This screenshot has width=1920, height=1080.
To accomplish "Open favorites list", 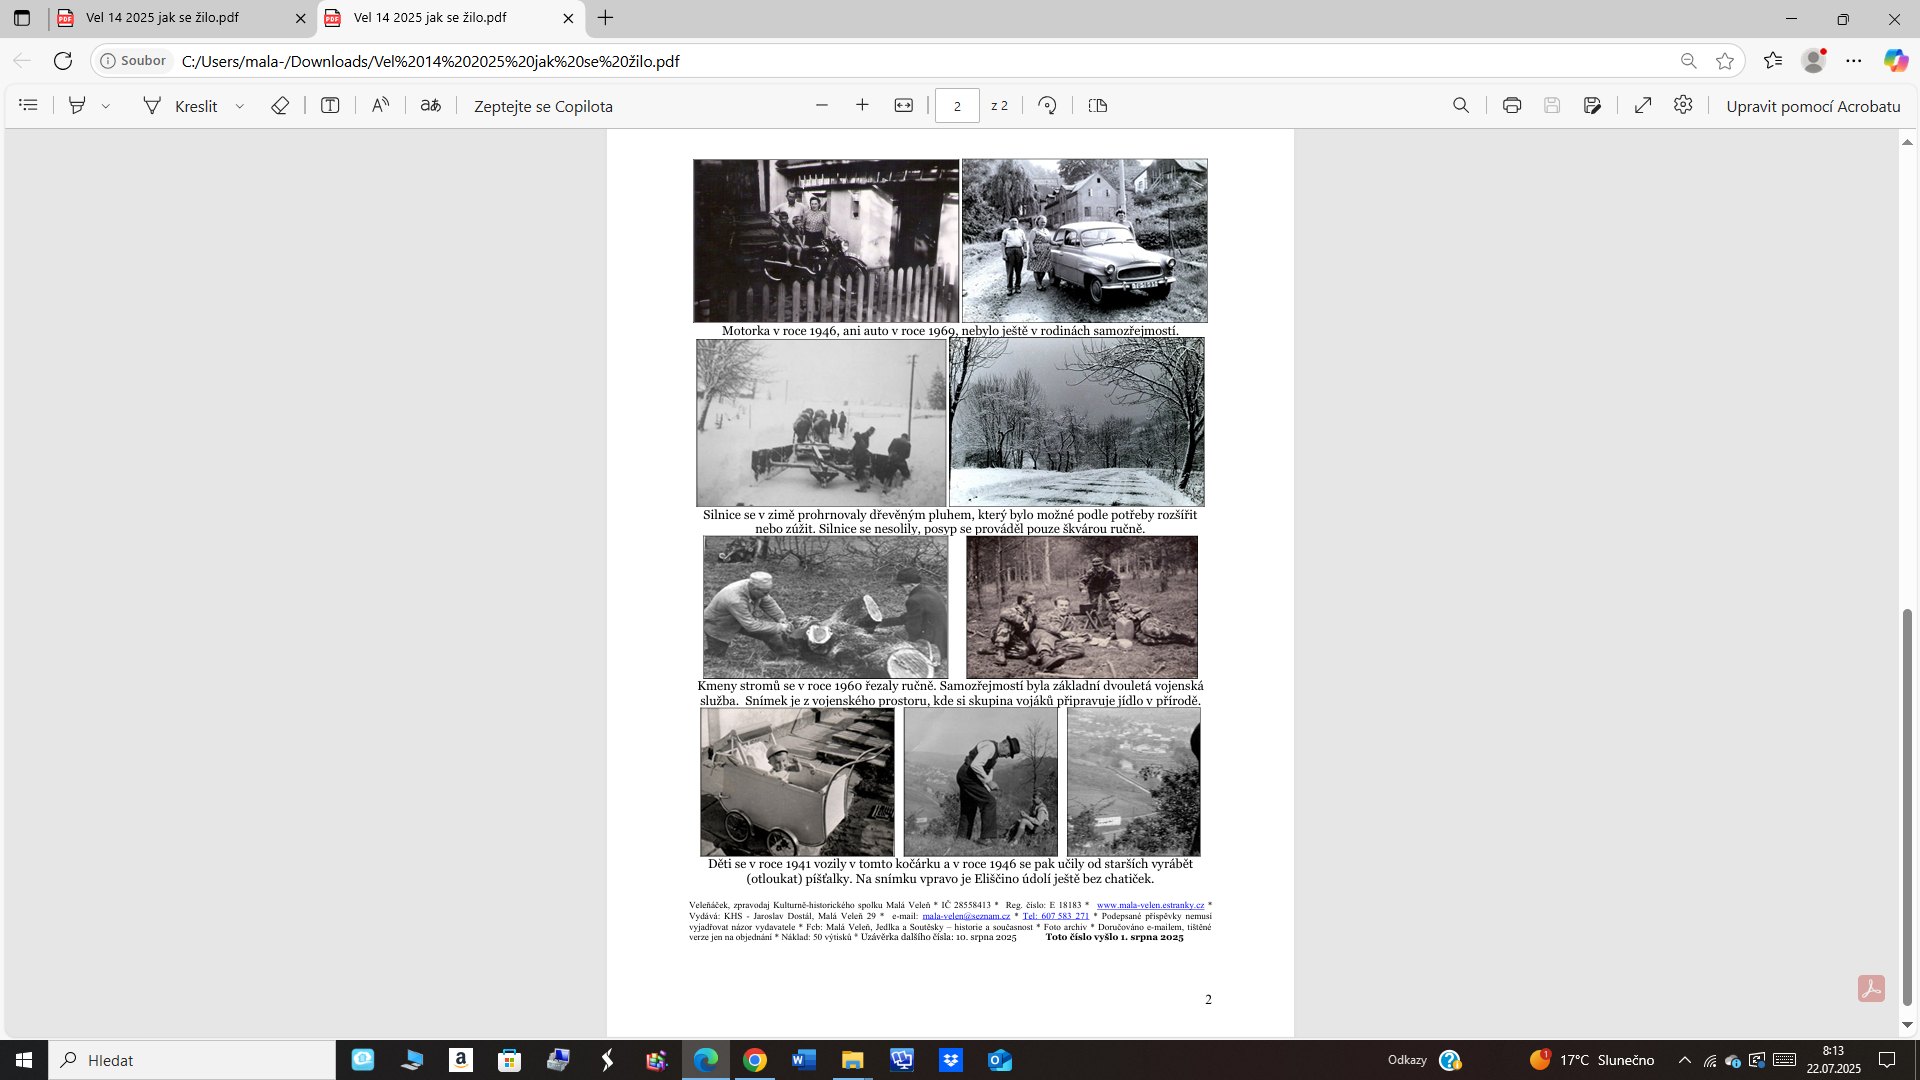I will [x=1773, y=61].
